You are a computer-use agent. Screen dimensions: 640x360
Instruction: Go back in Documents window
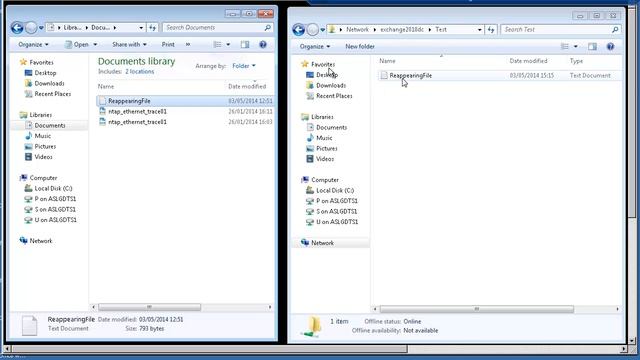[17, 28]
